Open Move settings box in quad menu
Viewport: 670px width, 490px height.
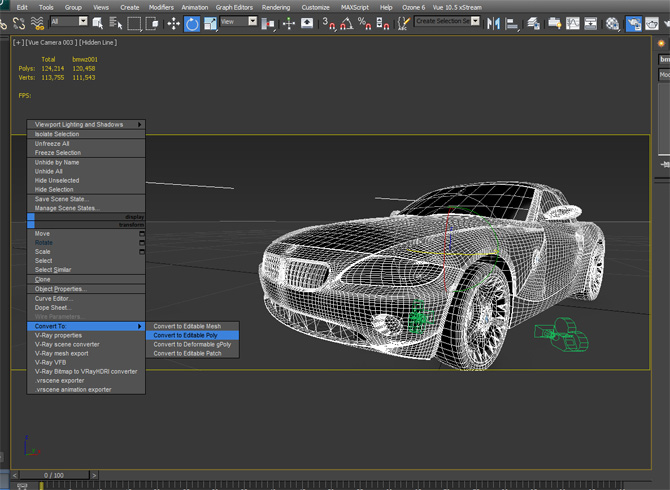(142, 234)
